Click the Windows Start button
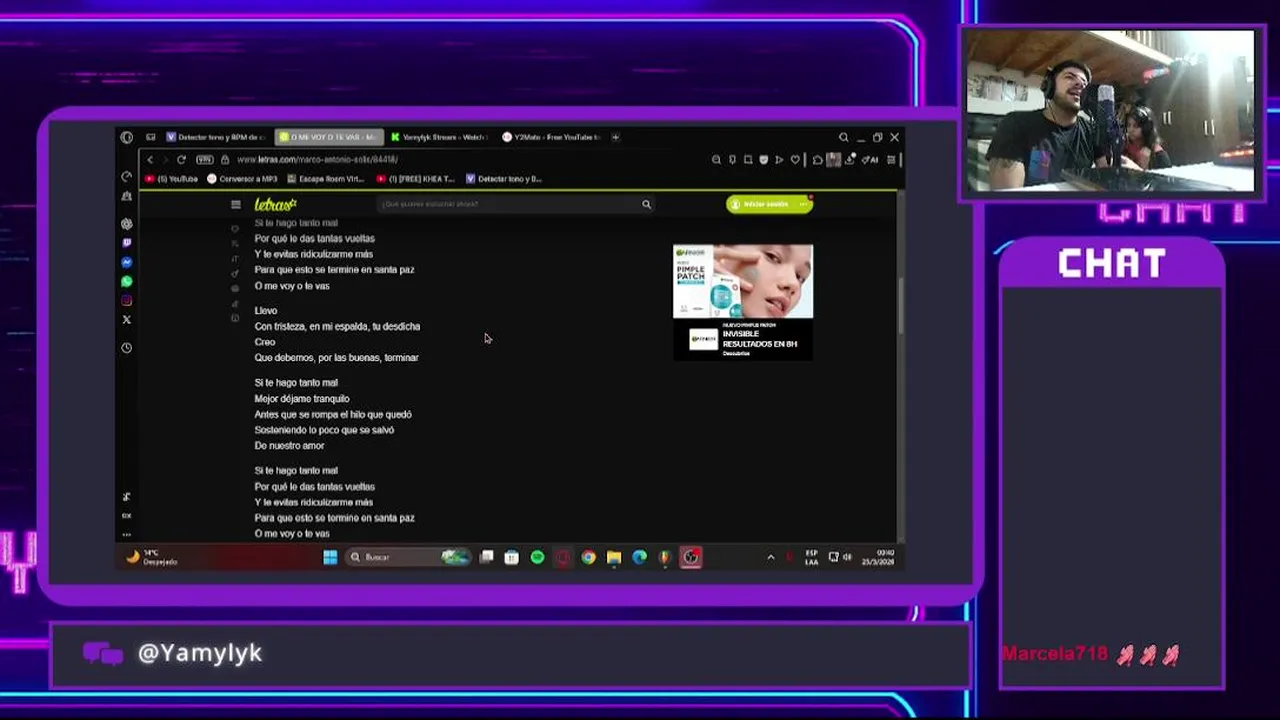The height and width of the screenshot is (720, 1280). [x=330, y=557]
